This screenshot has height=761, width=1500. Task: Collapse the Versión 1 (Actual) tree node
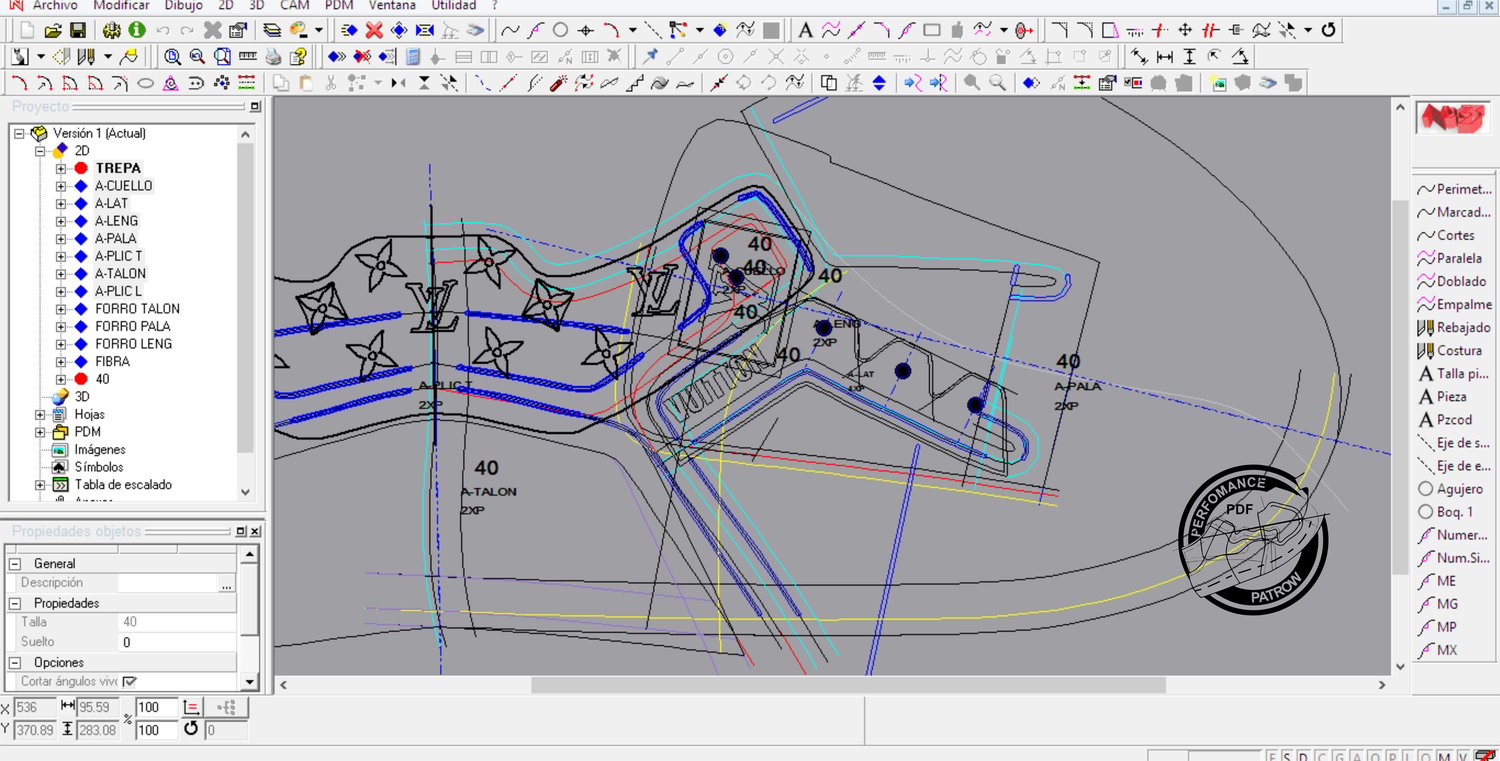tap(19, 133)
